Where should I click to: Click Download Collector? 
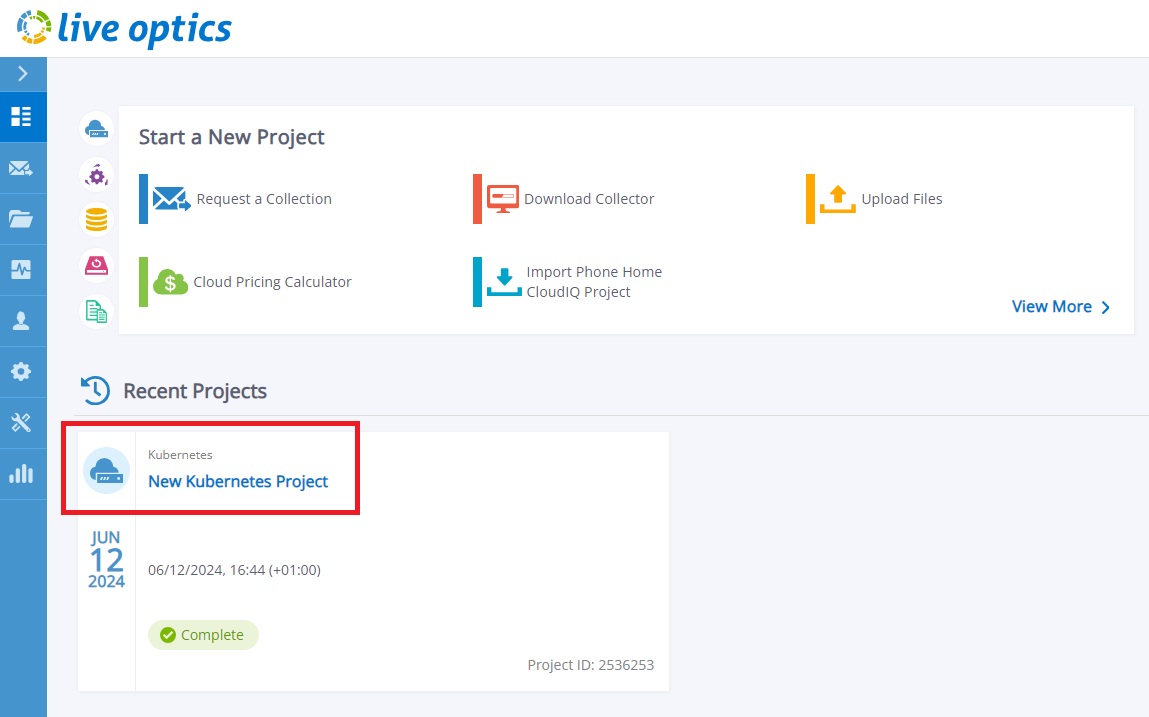[x=588, y=199]
